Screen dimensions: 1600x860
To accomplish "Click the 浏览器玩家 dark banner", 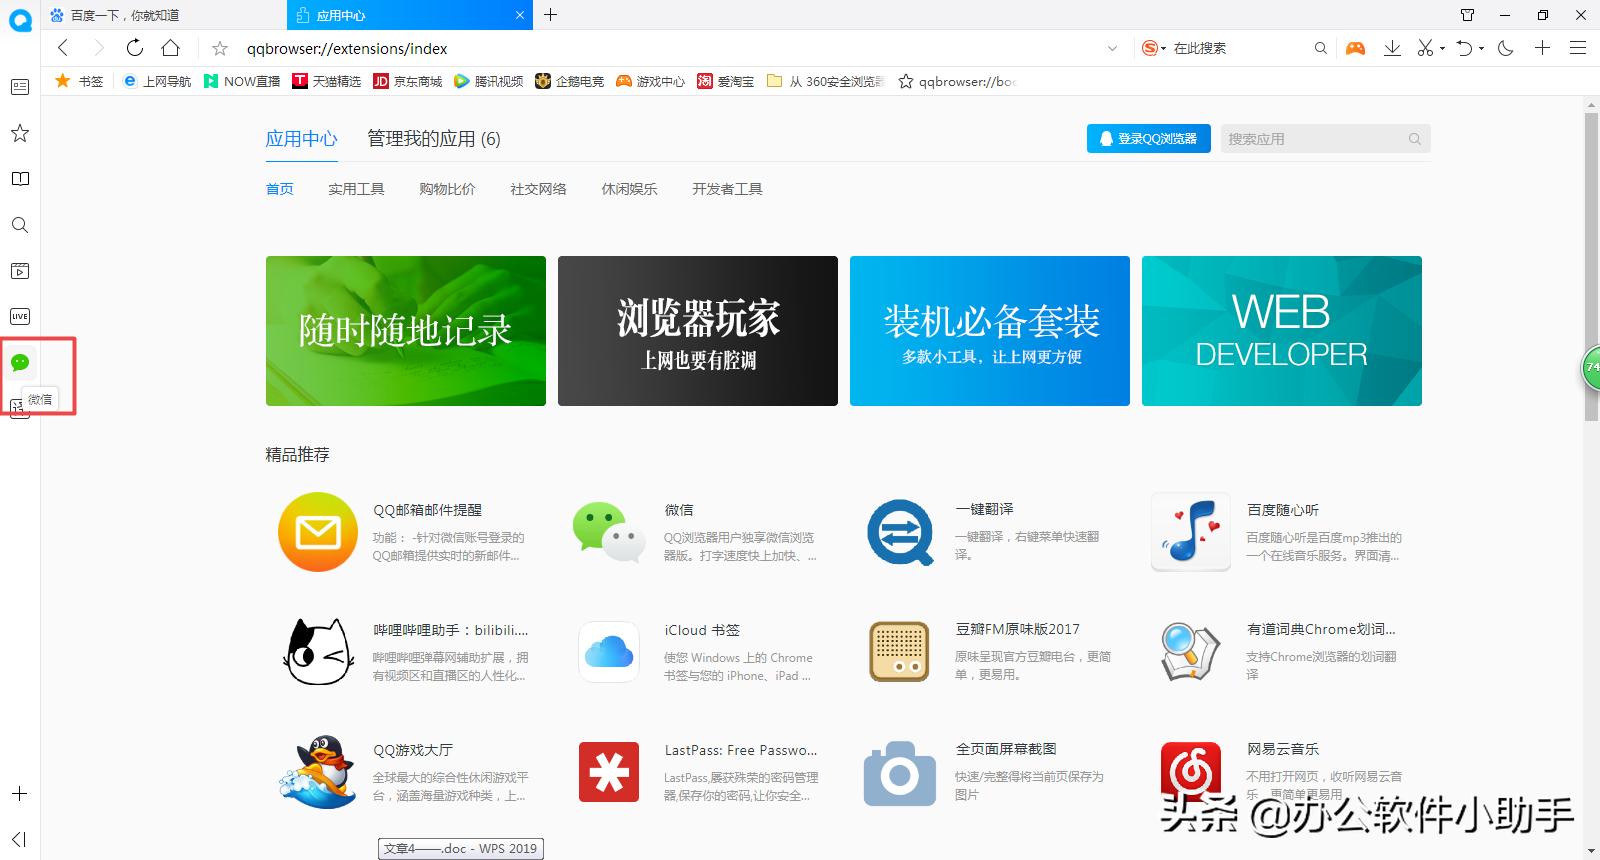I will 698,331.
